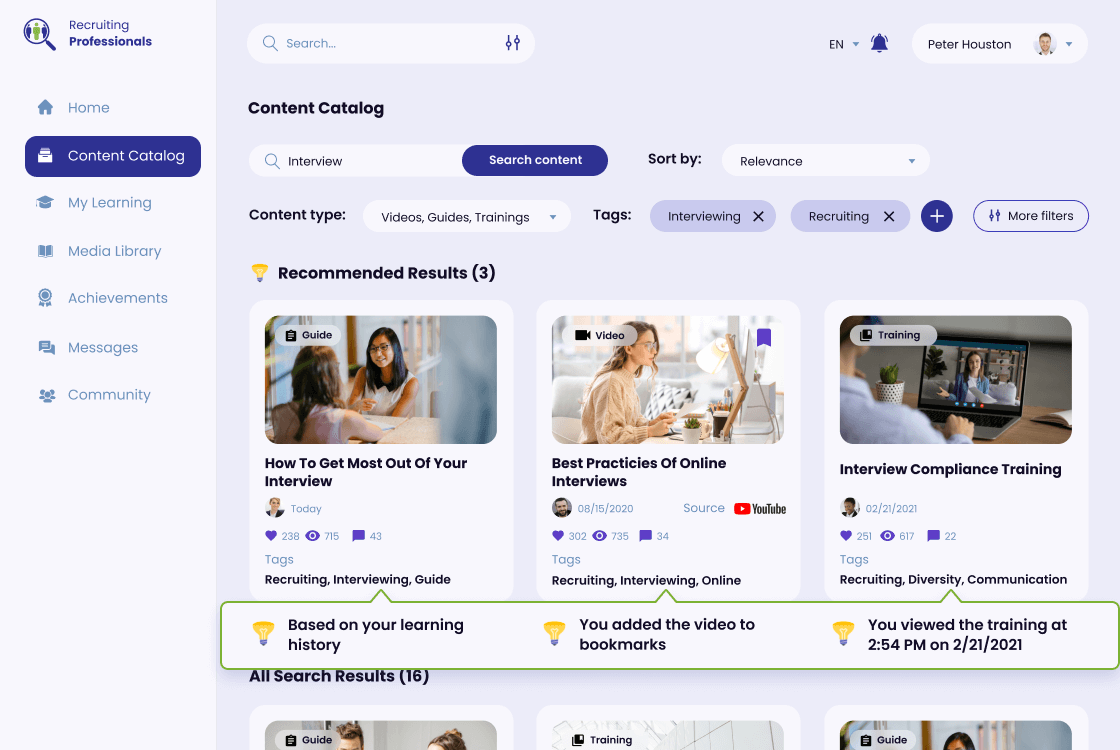Click the Search content button
This screenshot has height=750, width=1120.
[x=535, y=160]
